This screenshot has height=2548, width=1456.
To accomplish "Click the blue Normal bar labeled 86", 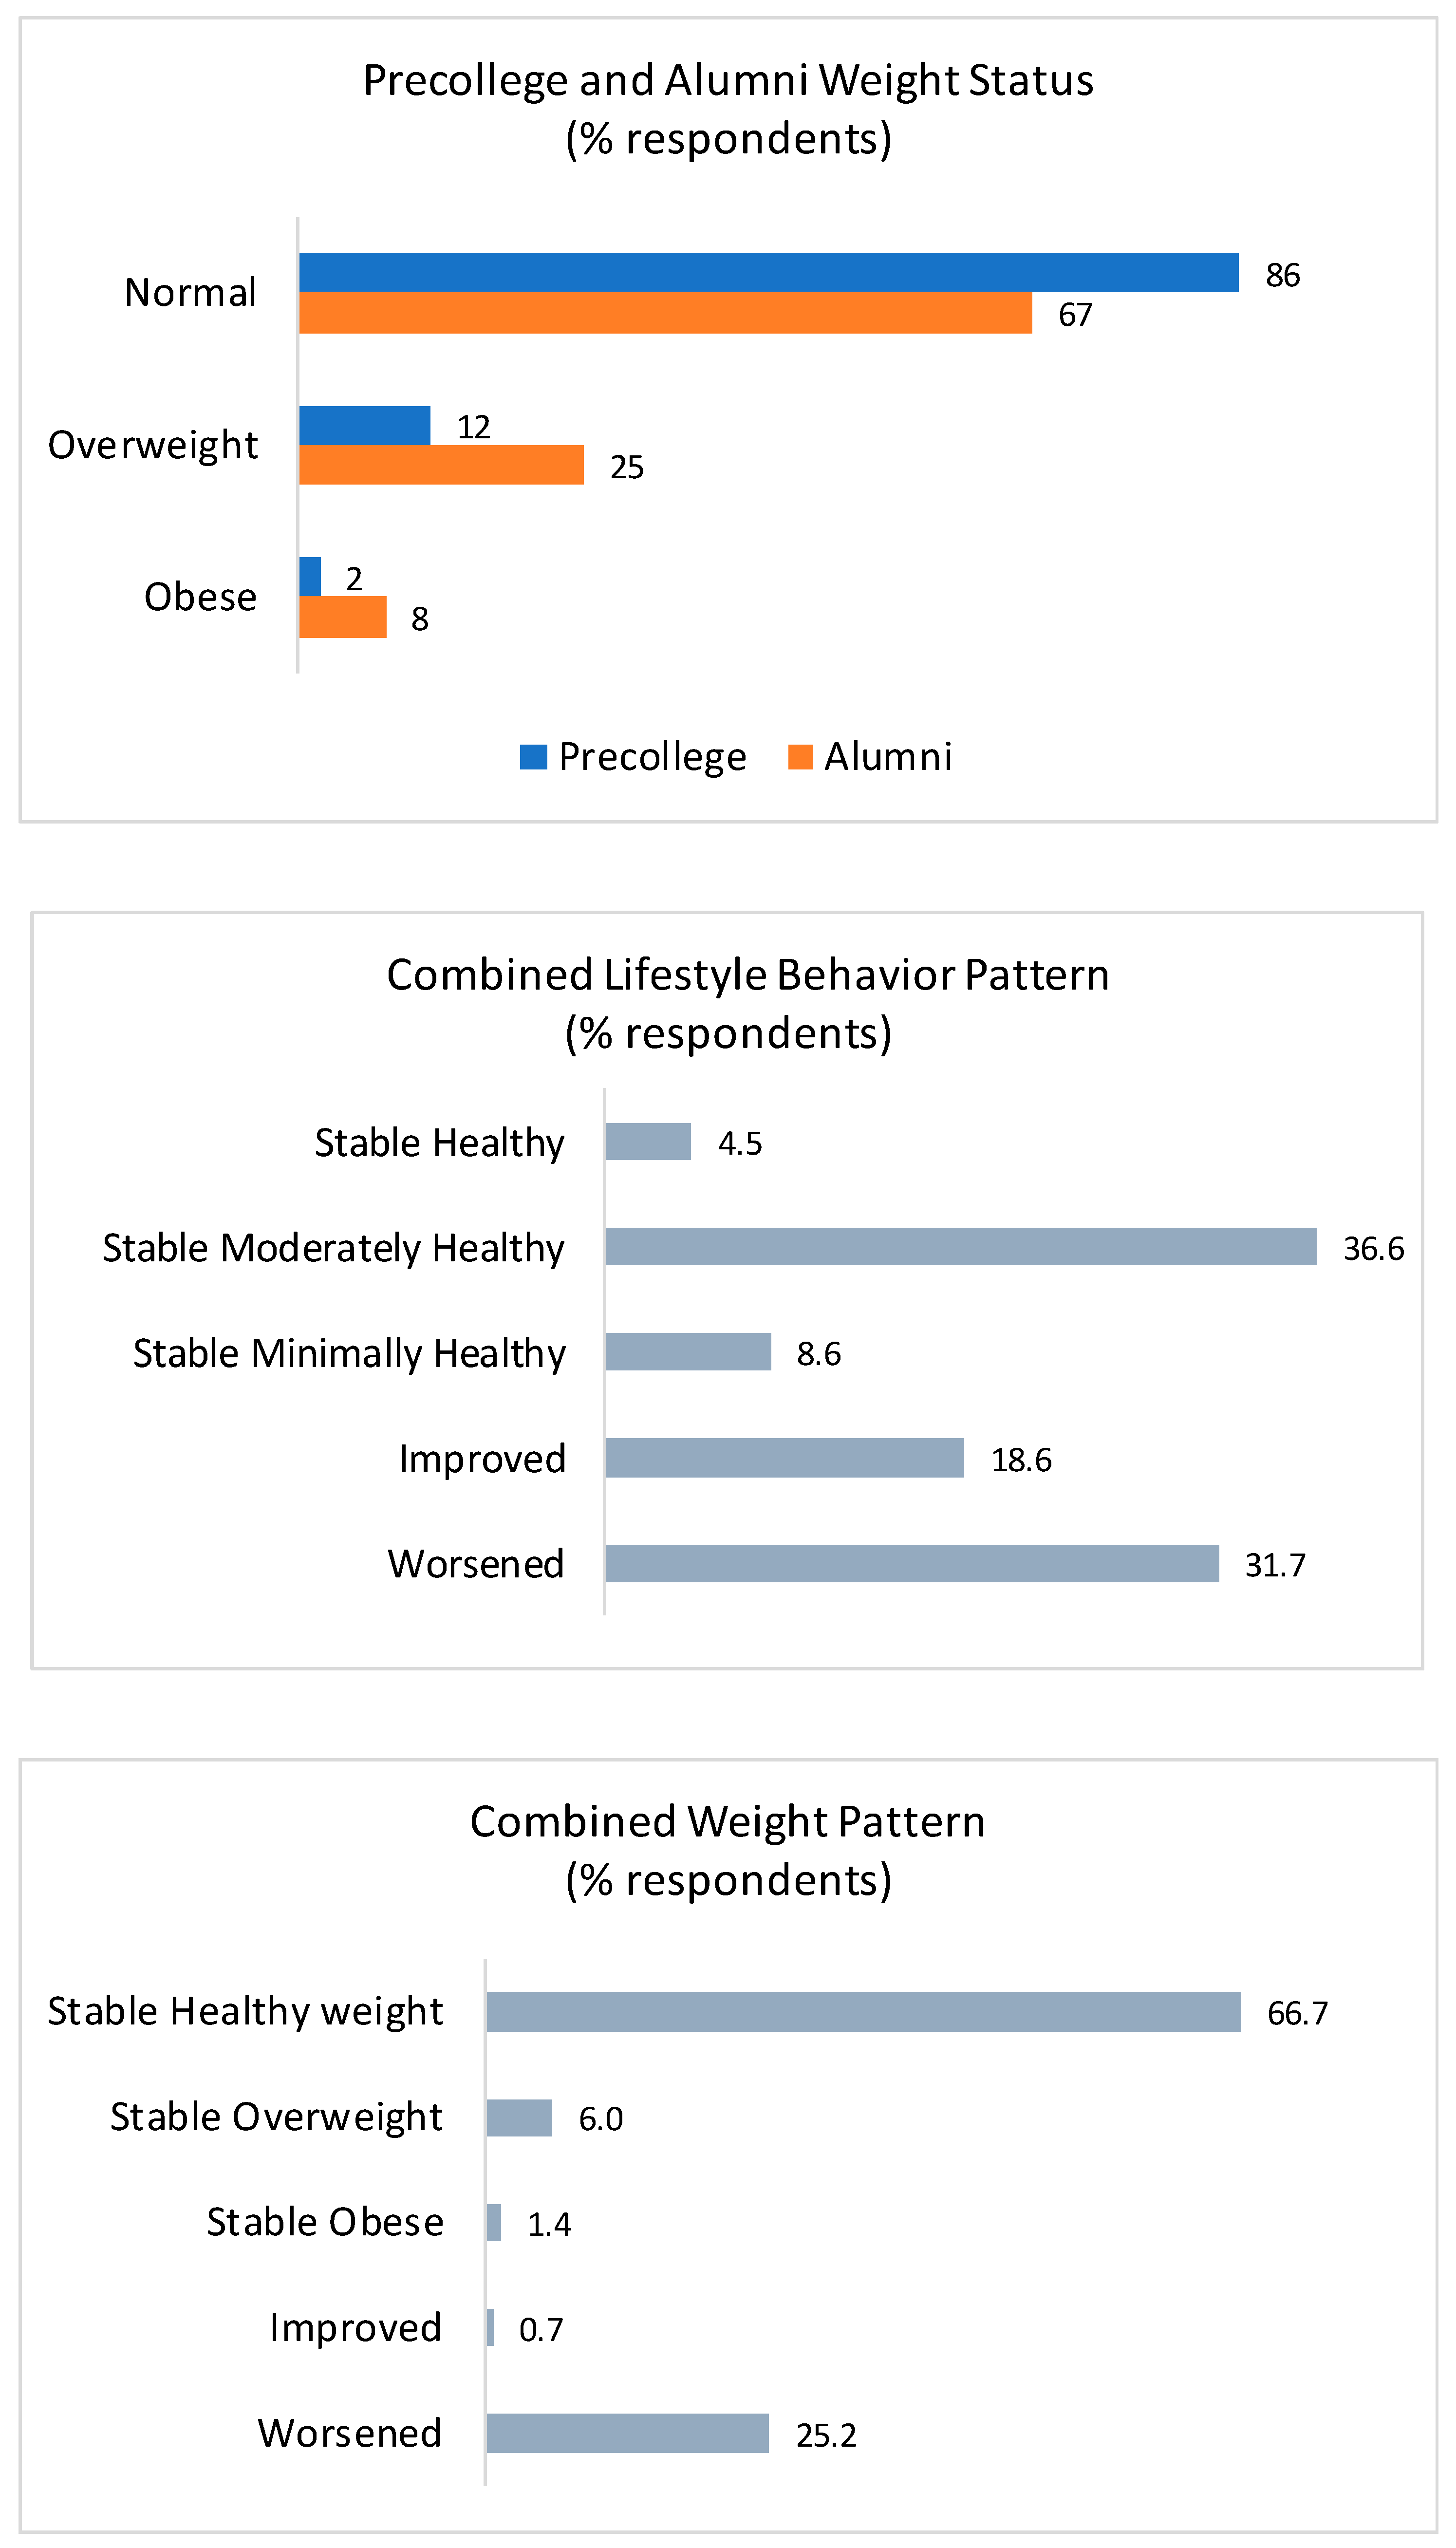I will point(768,272).
